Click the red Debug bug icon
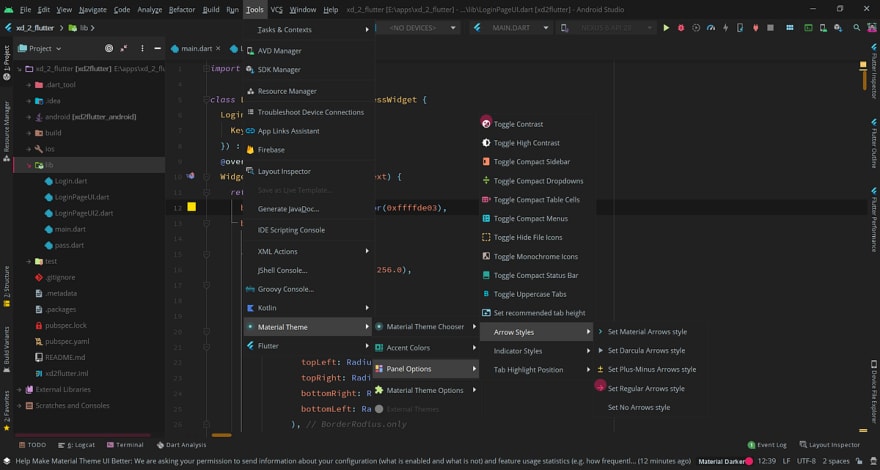This screenshot has height=470, width=880. pyautogui.click(x=681, y=28)
